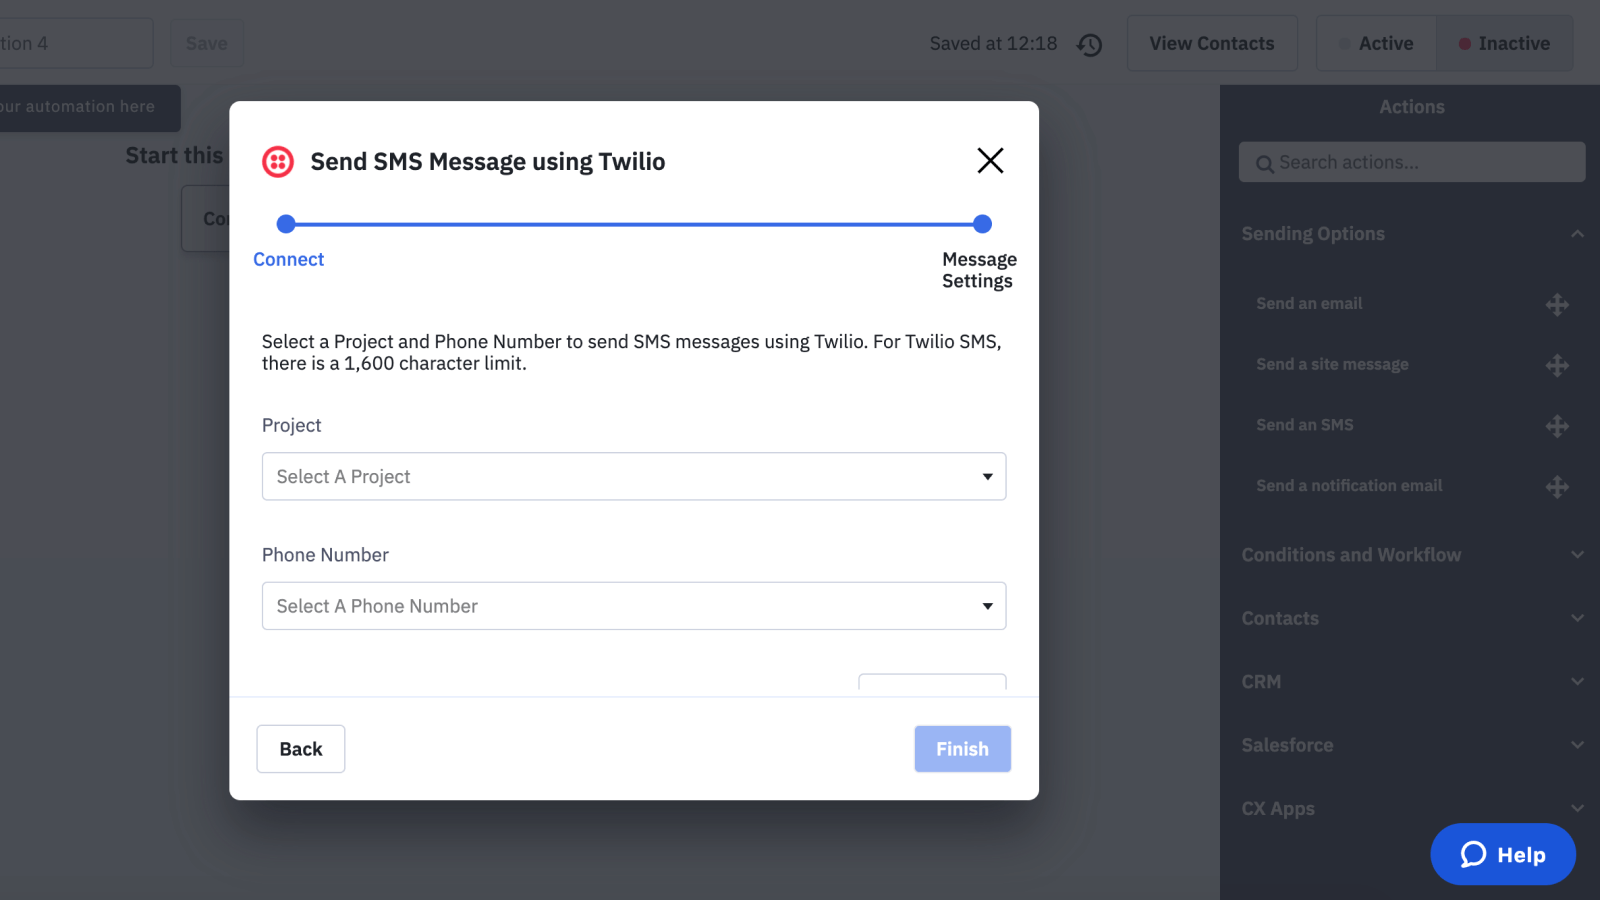Click the Back button
Screen dimensions: 1600x900
click(x=300, y=749)
